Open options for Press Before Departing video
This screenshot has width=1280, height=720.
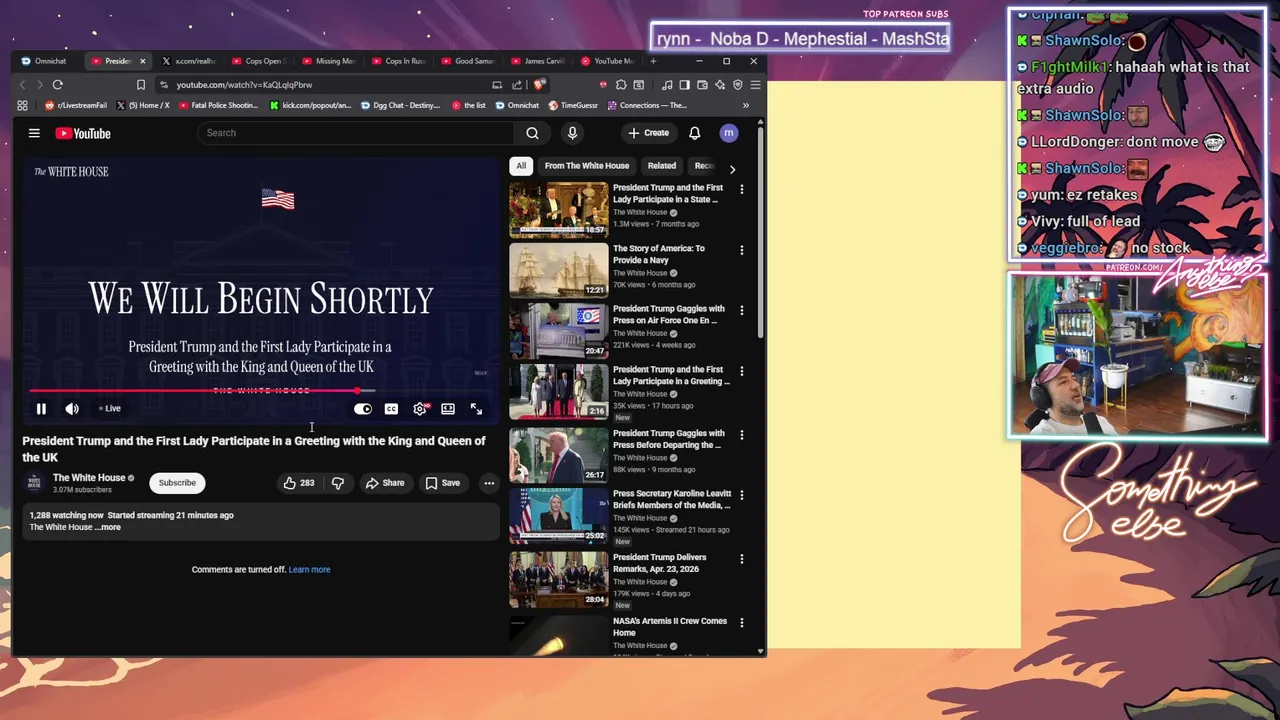742,435
